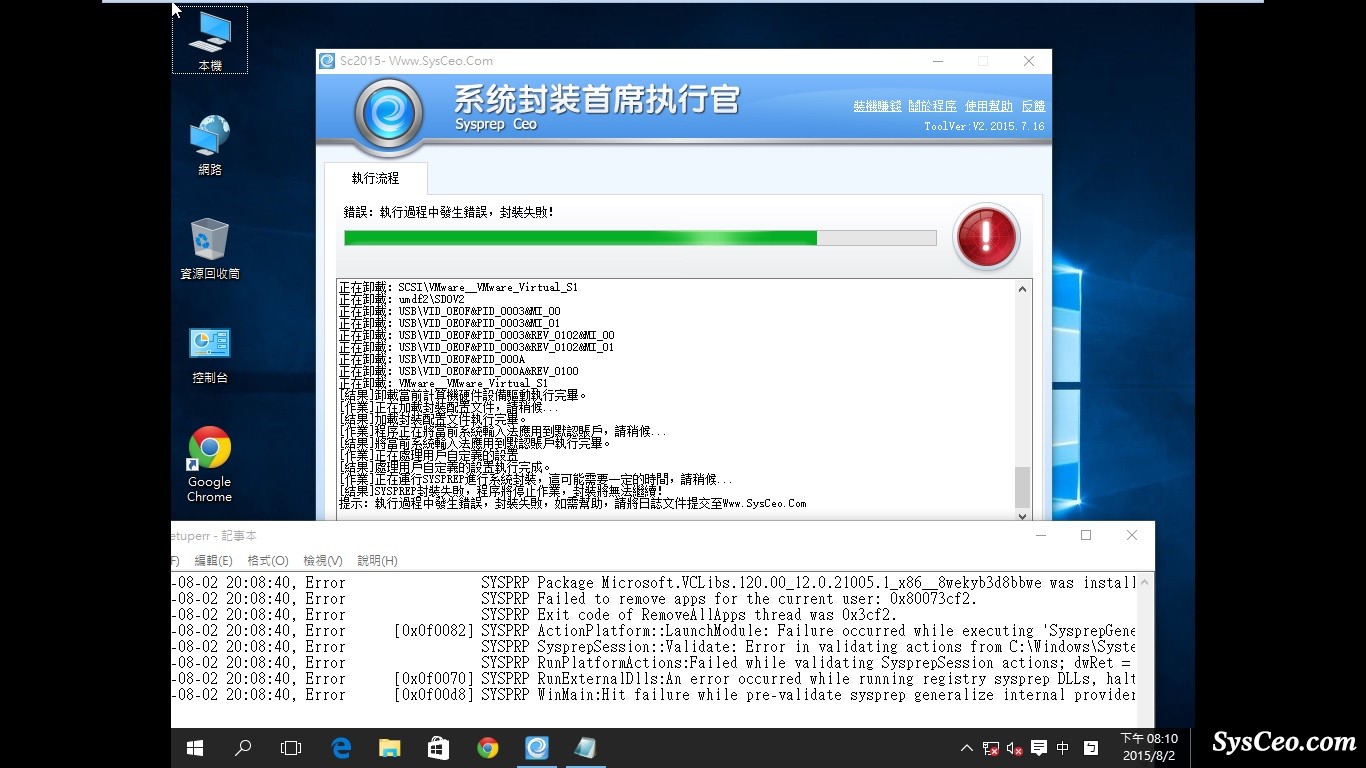Open Notepad 說明(H) menu
Screen dimensions: 1366x768
[377, 561]
